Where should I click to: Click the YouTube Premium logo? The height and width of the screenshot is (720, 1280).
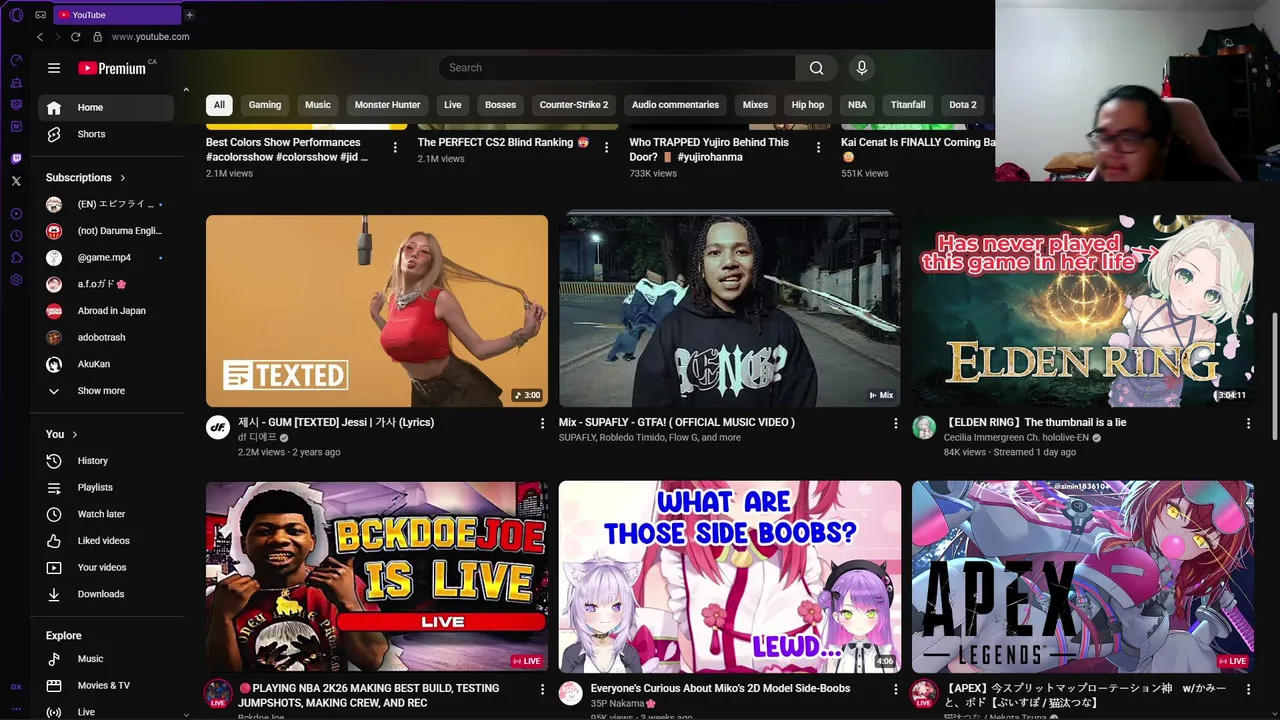[x=112, y=68]
